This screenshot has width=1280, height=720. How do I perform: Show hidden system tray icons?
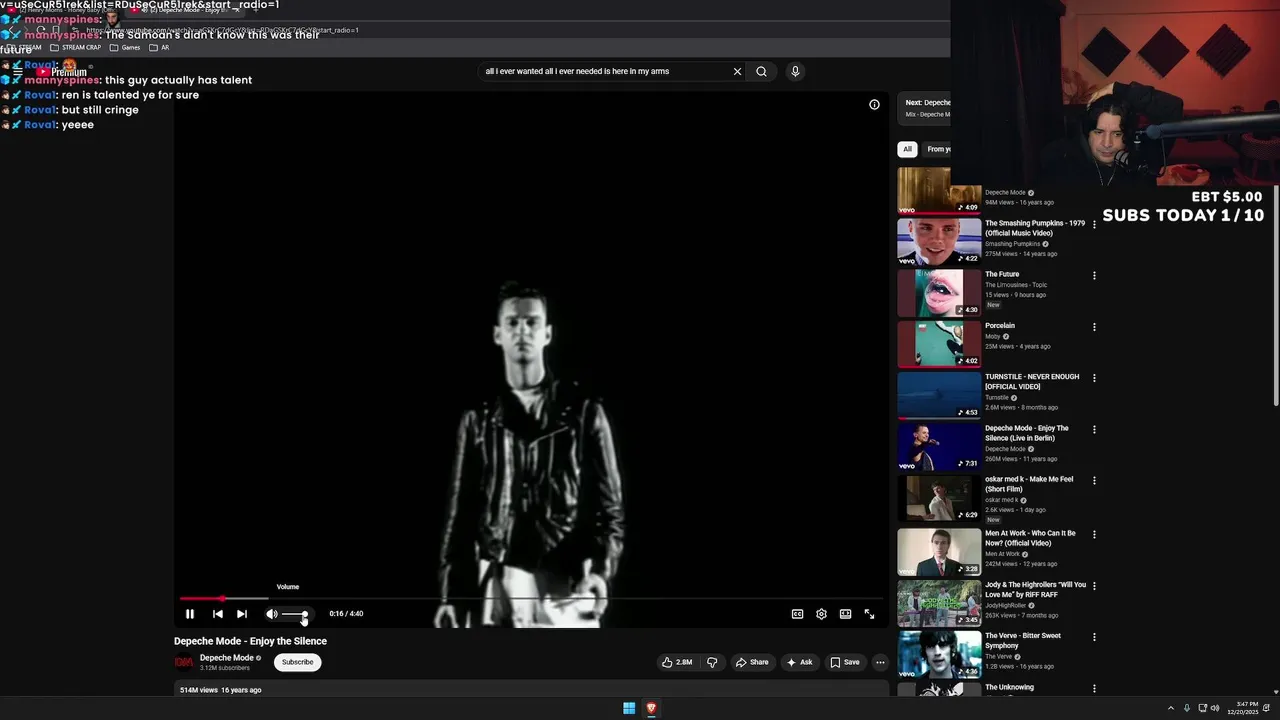1171,708
